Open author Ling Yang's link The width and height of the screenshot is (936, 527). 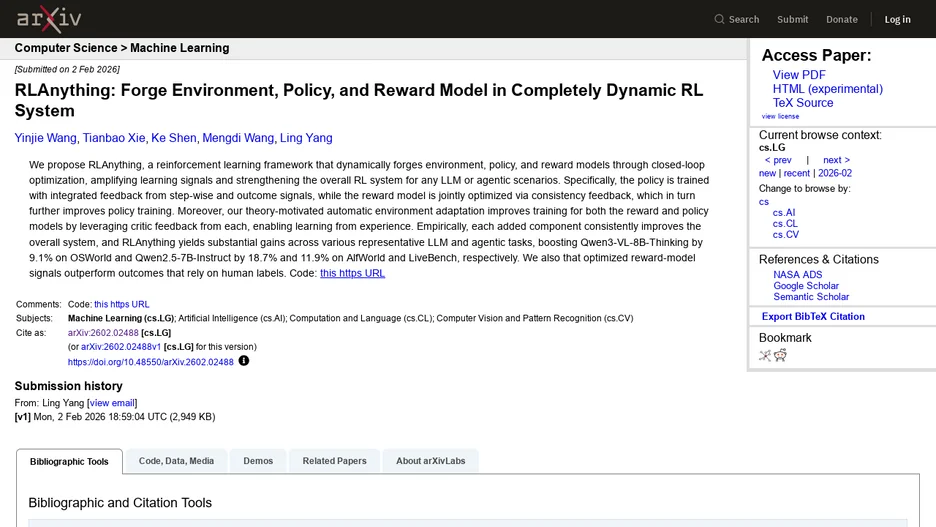tap(306, 138)
